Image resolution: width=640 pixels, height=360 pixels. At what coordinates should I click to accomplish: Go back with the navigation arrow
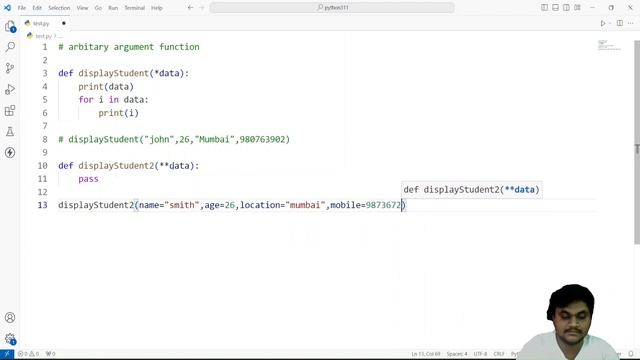pos(190,7)
